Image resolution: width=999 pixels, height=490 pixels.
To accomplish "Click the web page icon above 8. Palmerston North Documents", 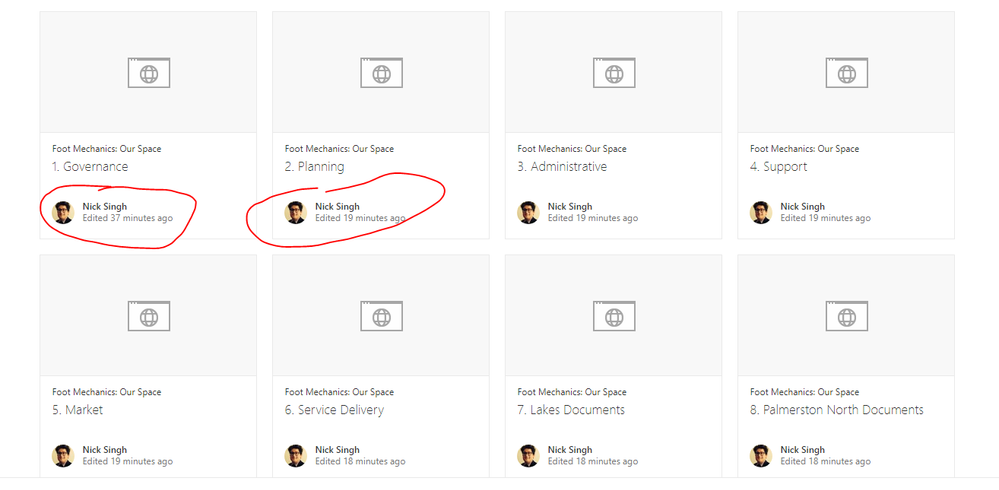I will (846, 316).
